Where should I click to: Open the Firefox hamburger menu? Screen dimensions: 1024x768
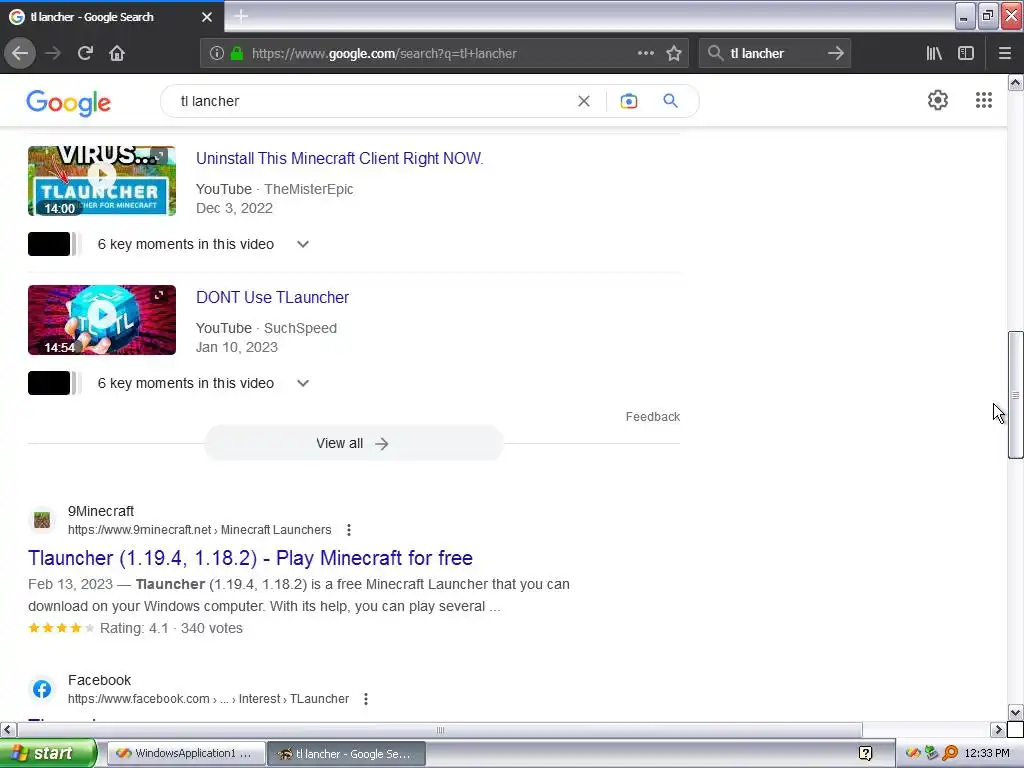pos(1005,53)
